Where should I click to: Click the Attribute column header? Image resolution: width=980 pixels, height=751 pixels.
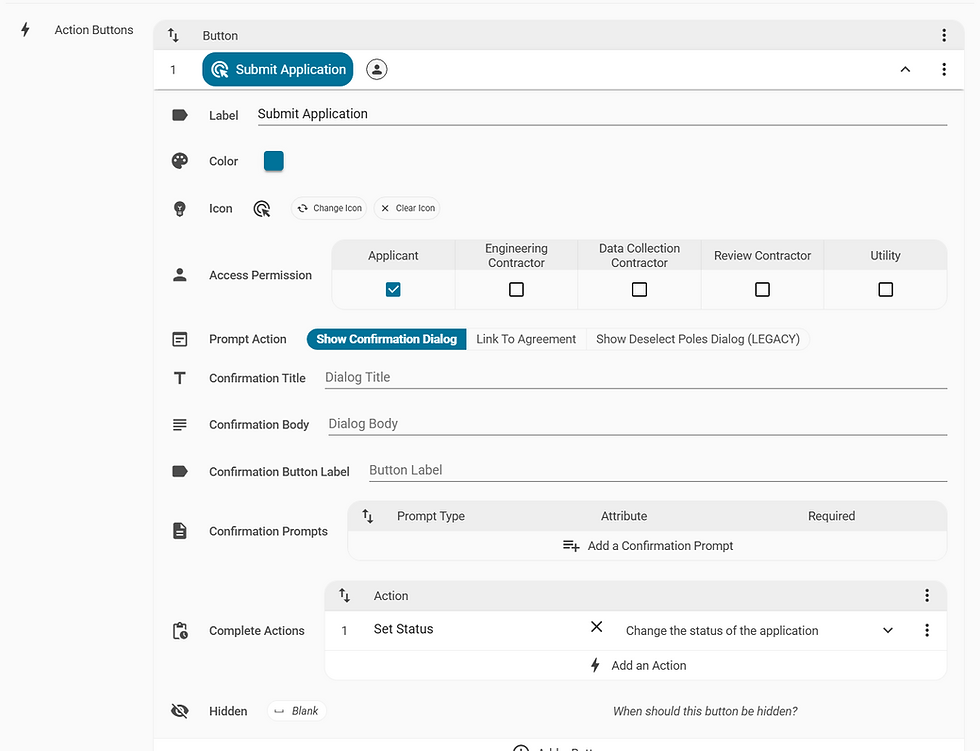tap(624, 516)
